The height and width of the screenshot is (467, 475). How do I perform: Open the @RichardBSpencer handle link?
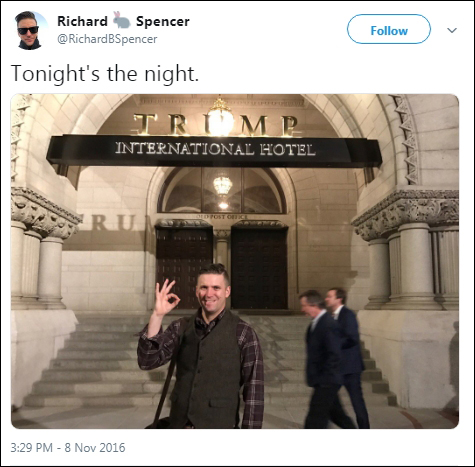(107, 39)
